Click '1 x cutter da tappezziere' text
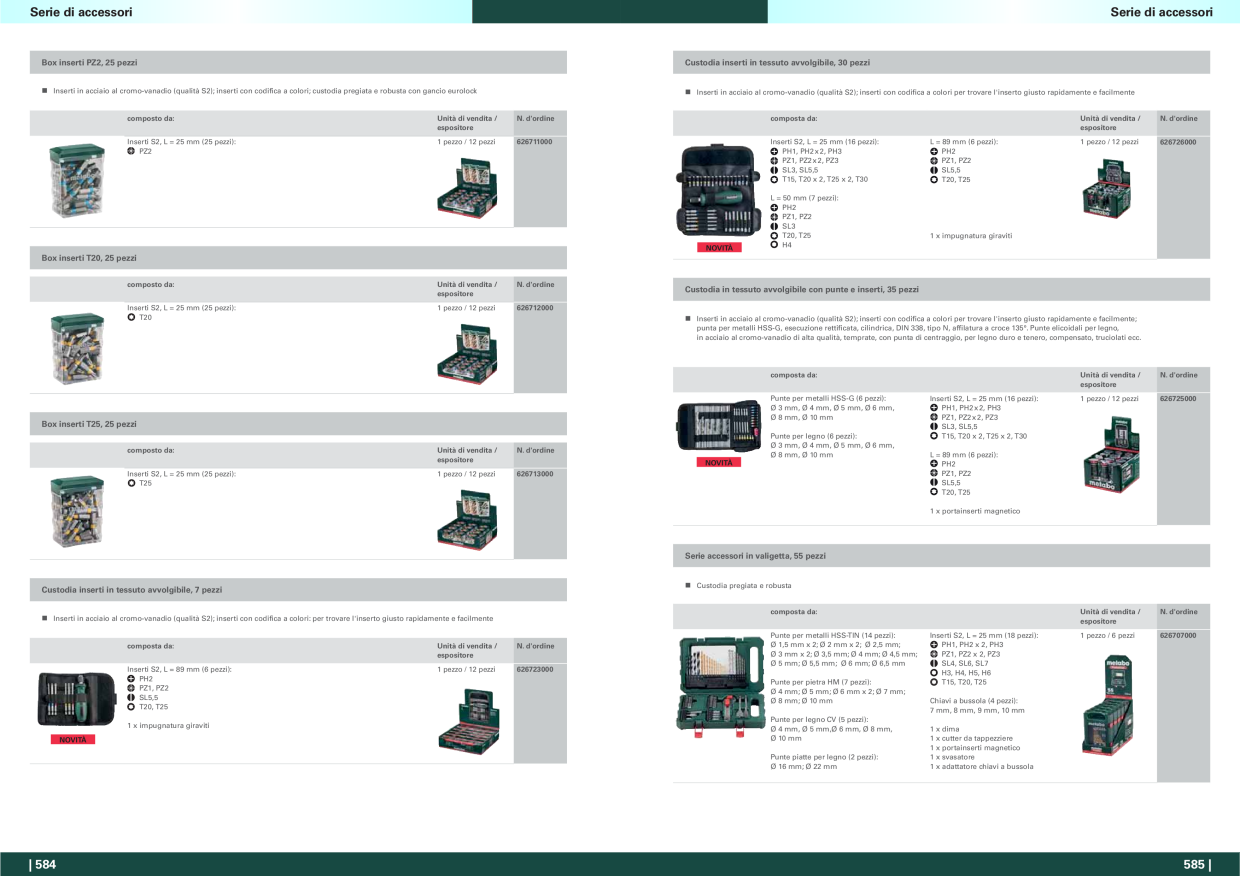1240x876 pixels. 971,738
